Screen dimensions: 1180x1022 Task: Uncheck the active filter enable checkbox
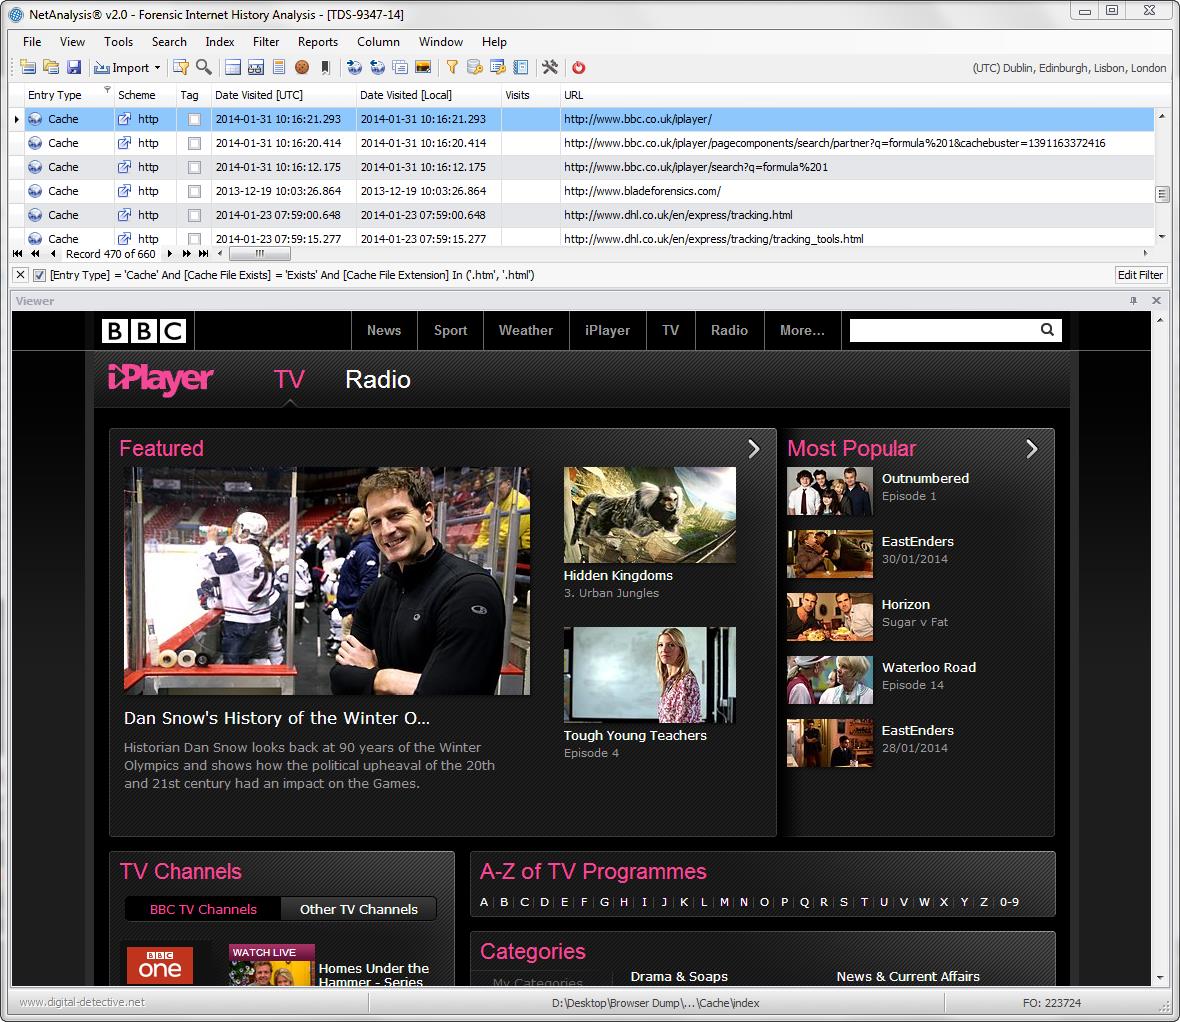point(39,275)
